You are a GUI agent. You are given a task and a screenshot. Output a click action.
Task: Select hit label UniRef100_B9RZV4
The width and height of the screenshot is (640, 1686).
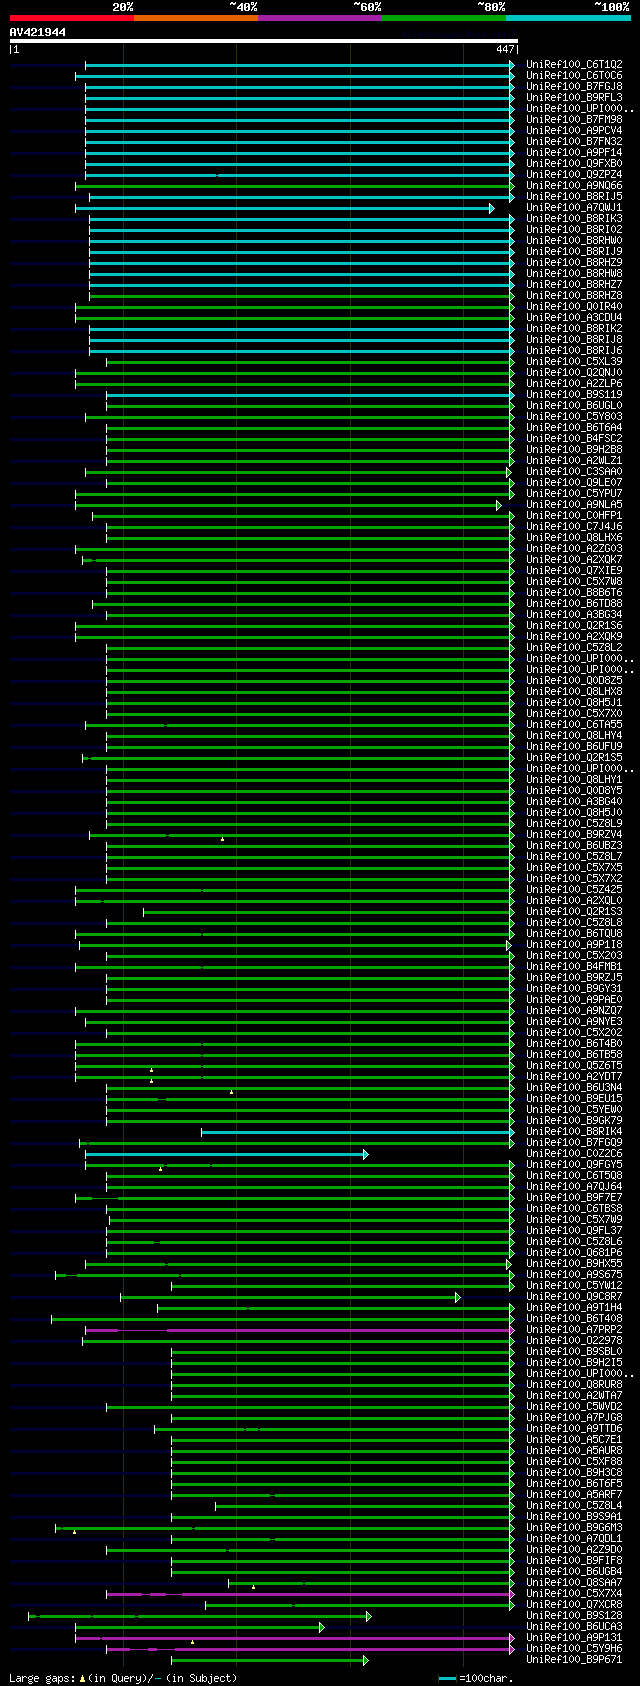tap(574, 834)
